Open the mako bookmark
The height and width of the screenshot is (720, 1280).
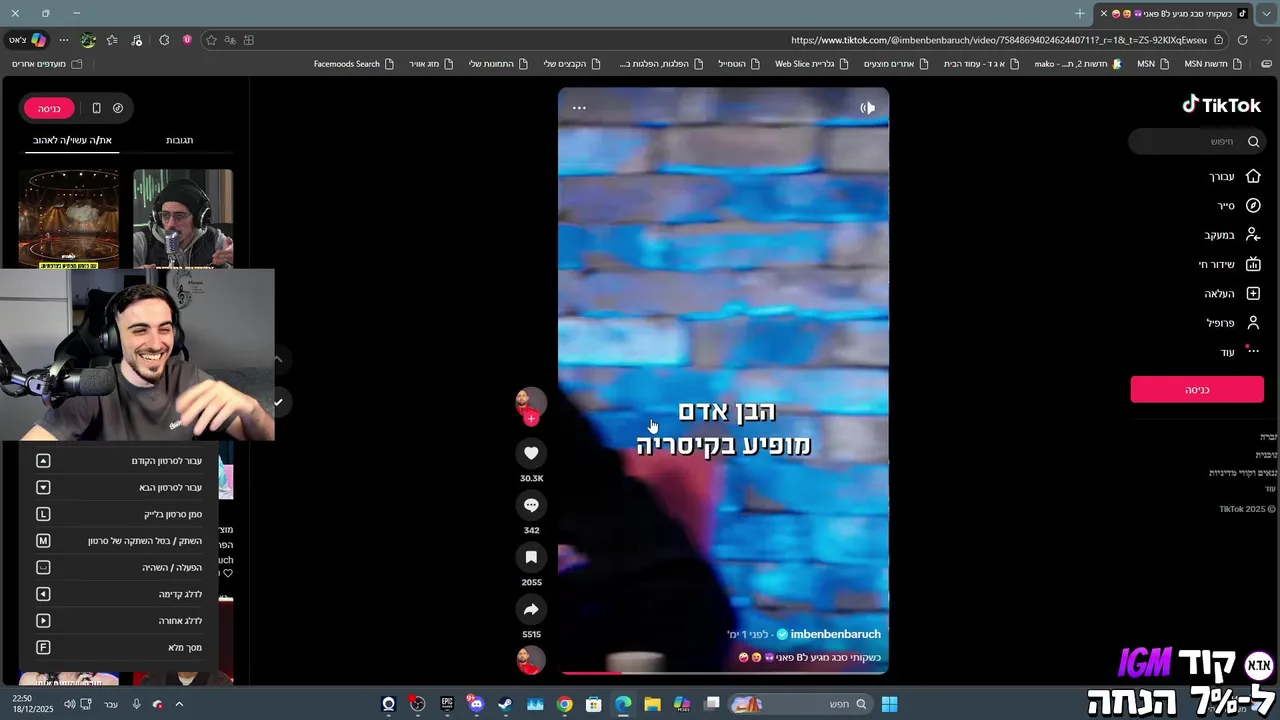tap(1079, 64)
